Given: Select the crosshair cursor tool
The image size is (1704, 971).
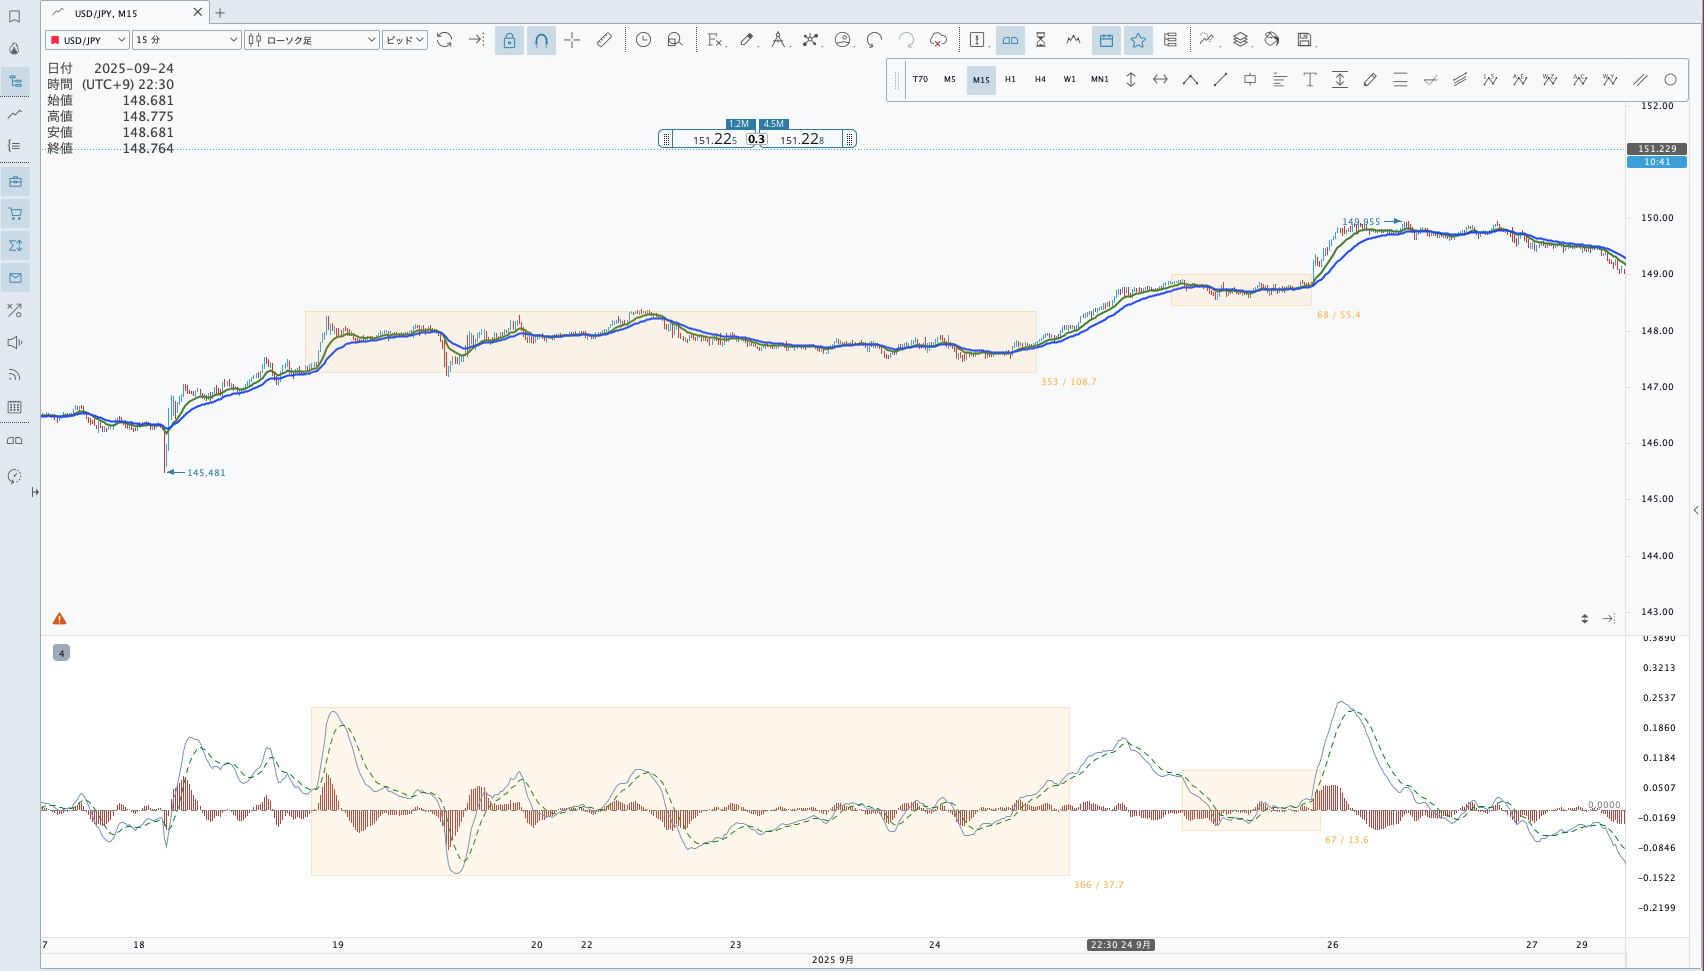Looking at the screenshot, I should [572, 40].
